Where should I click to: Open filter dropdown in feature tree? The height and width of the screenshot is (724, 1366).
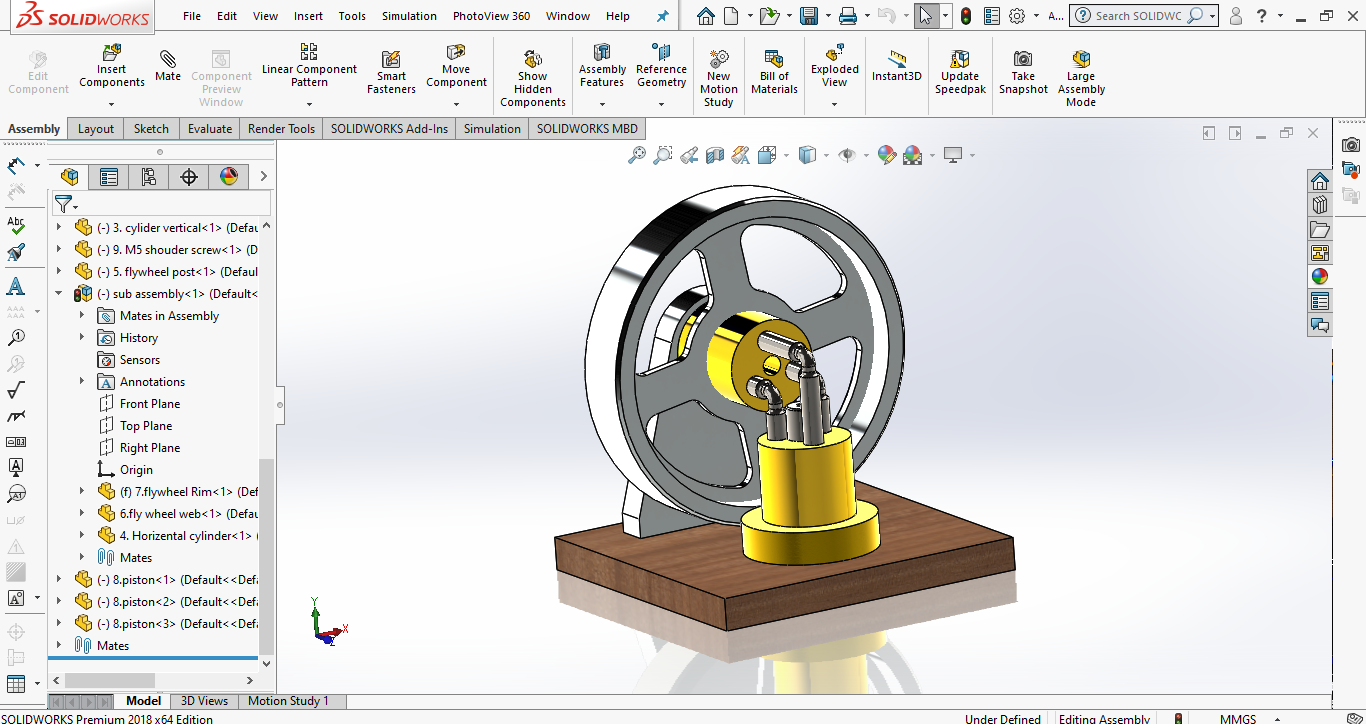tap(66, 204)
